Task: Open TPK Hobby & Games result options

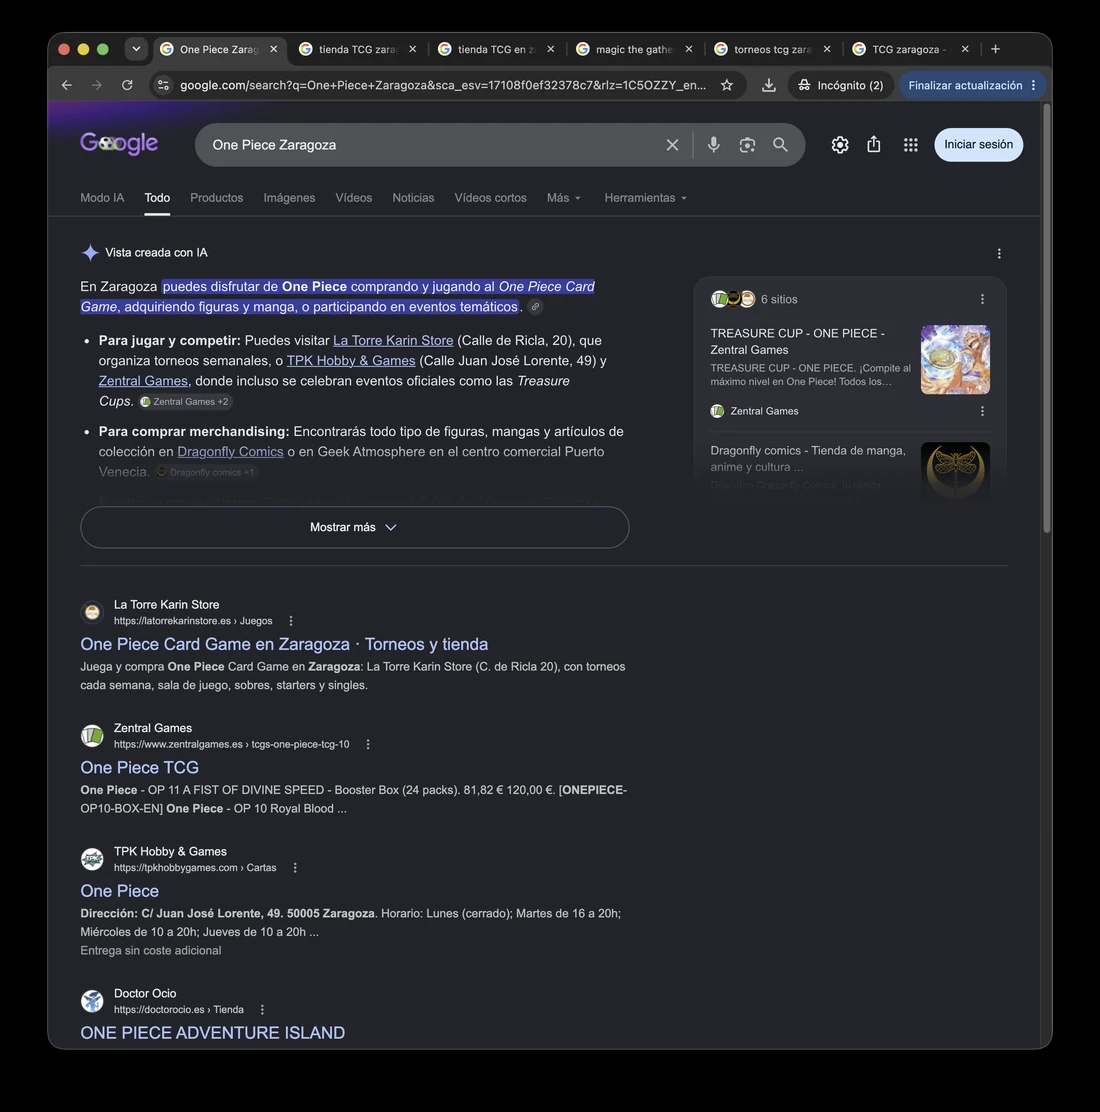Action: [295, 867]
